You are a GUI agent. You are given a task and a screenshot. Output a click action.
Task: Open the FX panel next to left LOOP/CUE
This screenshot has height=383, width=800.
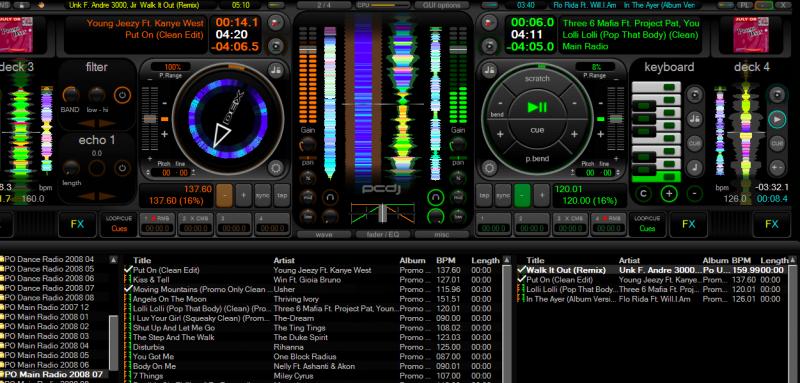pyautogui.click(x=77, y=224)
